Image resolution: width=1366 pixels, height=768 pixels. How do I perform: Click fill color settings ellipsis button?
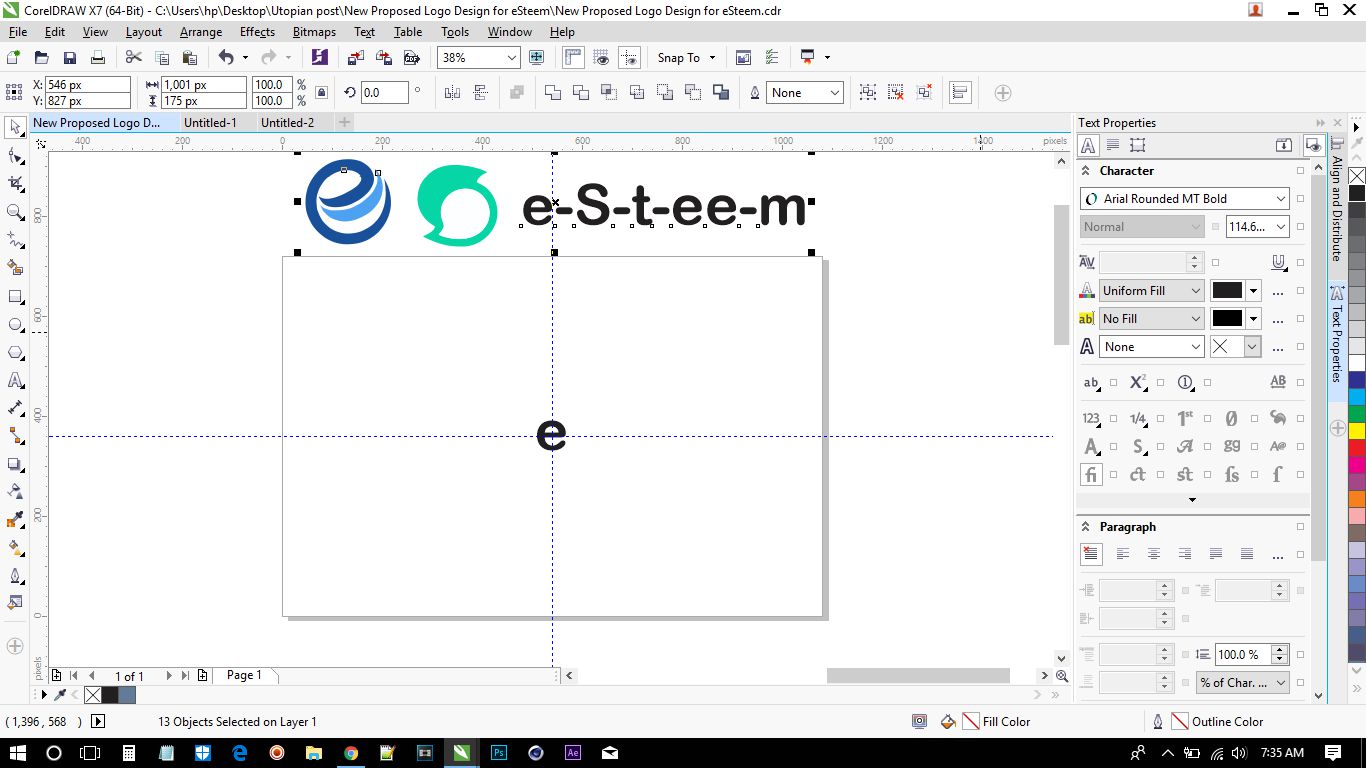pos(1277,292)
